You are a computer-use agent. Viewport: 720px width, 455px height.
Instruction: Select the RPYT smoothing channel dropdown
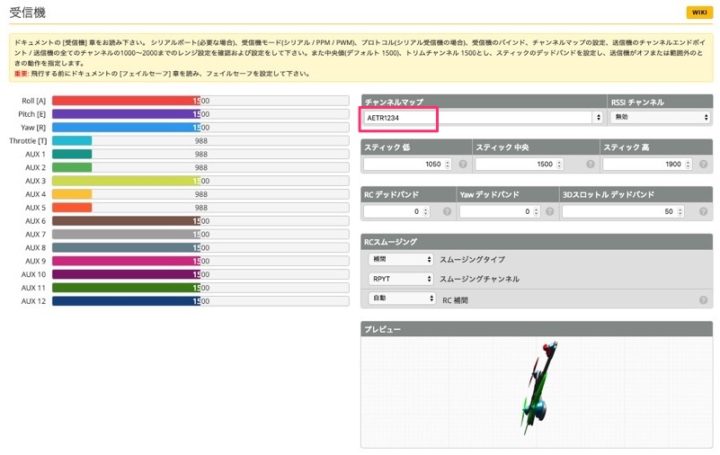point(400,279)
